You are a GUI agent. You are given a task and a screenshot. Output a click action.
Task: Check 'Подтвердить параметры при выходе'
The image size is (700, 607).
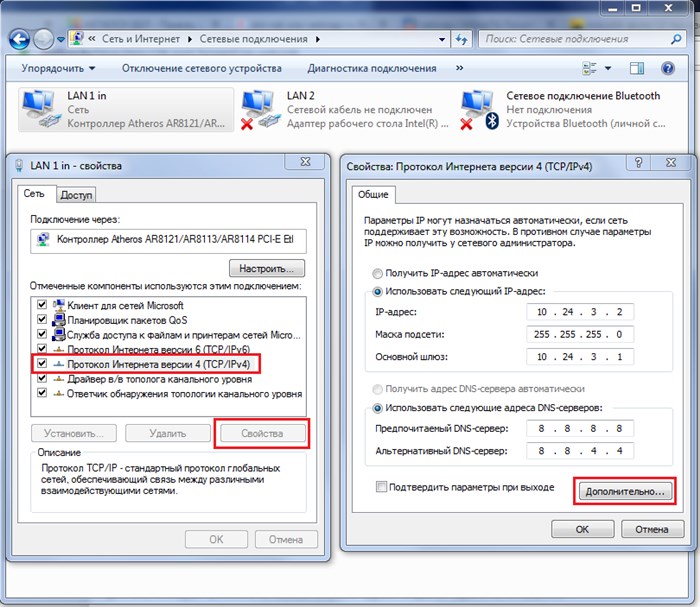coord(381,486)
